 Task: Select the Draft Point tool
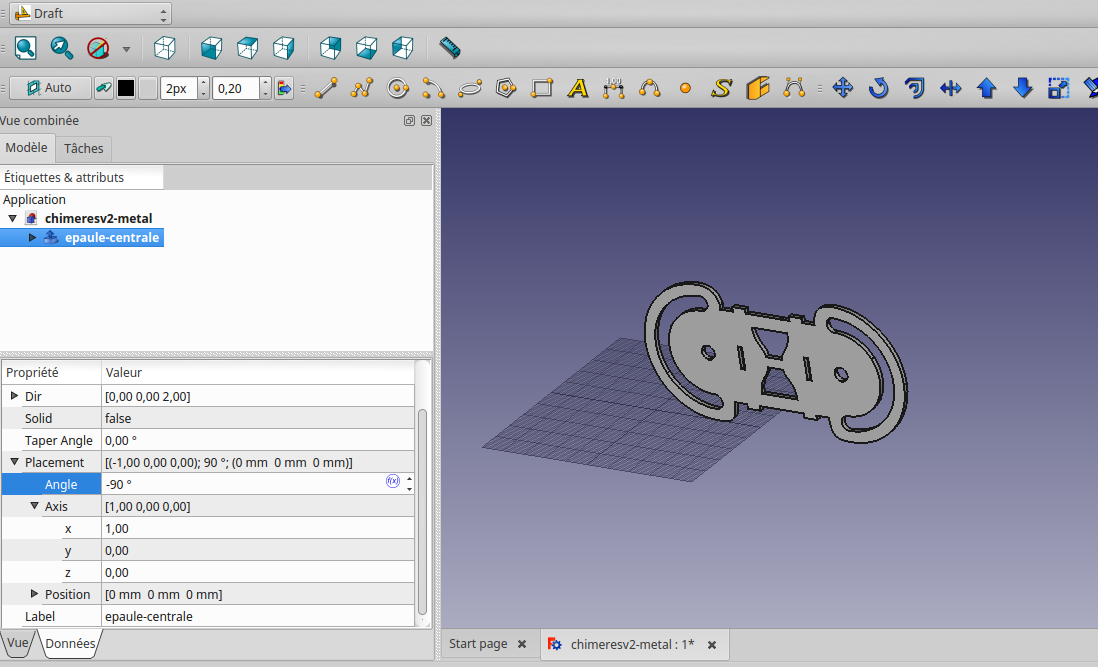click(x=686, y=88)
